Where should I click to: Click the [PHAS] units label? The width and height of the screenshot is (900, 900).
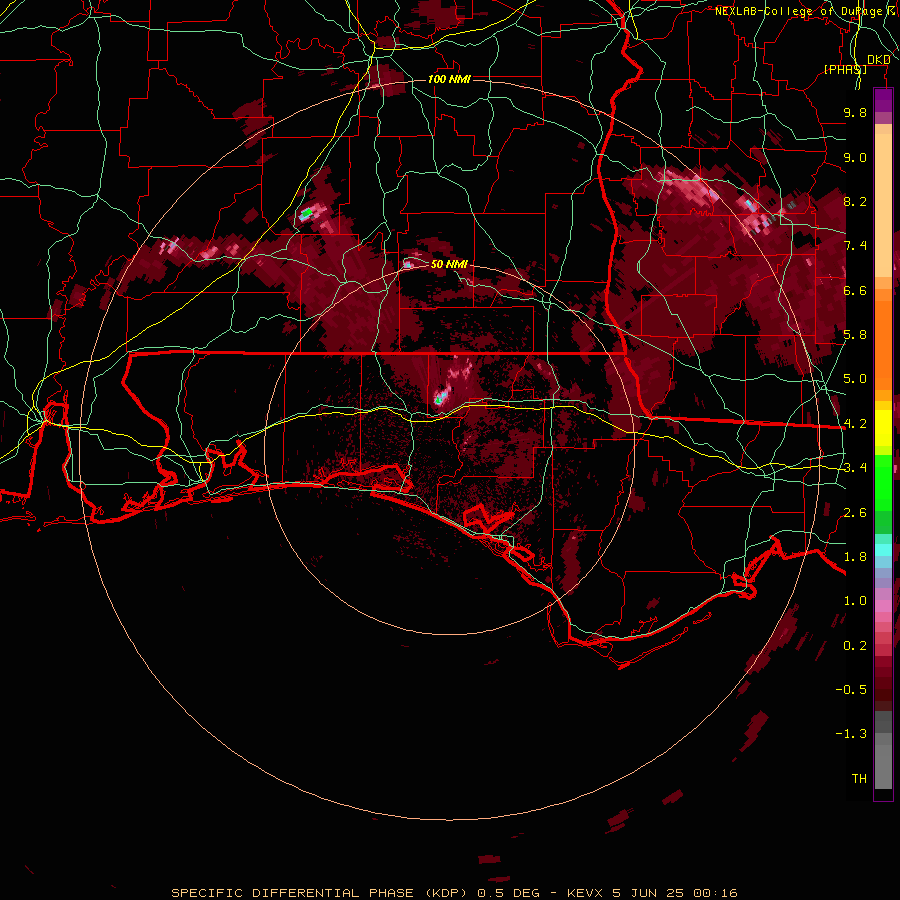point(845,69)
